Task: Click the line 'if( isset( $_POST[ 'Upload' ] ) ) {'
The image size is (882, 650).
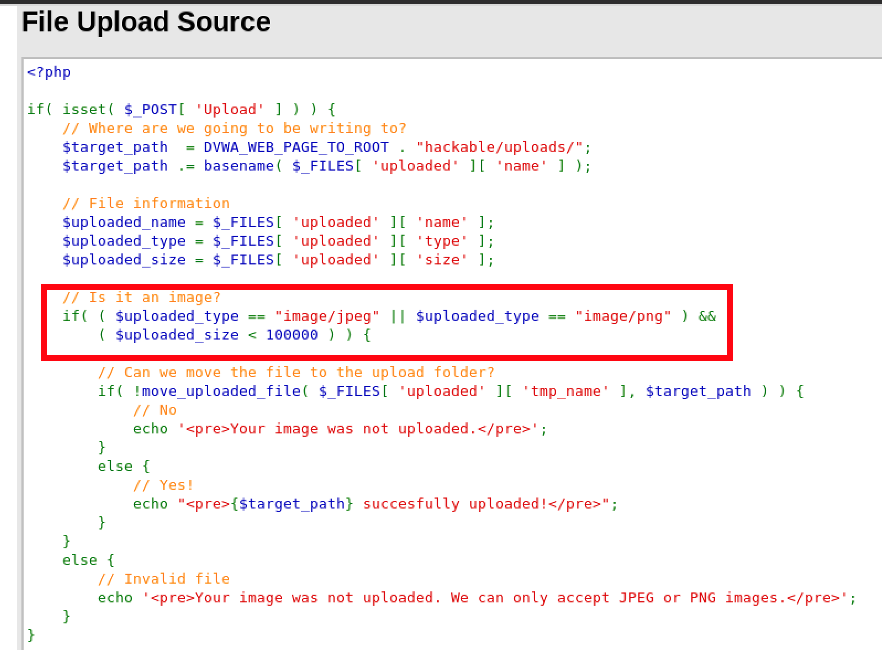Action: click(181, 109)
